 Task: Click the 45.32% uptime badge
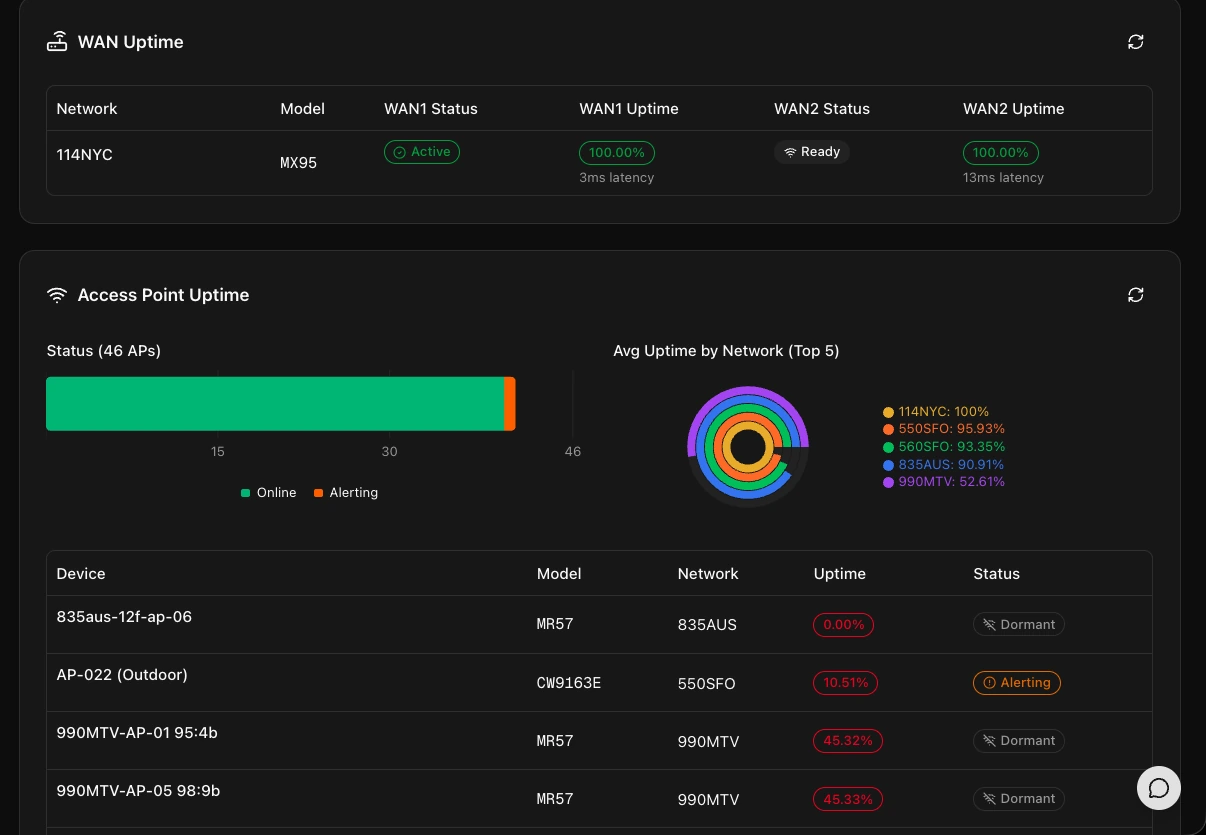(848, 741)
